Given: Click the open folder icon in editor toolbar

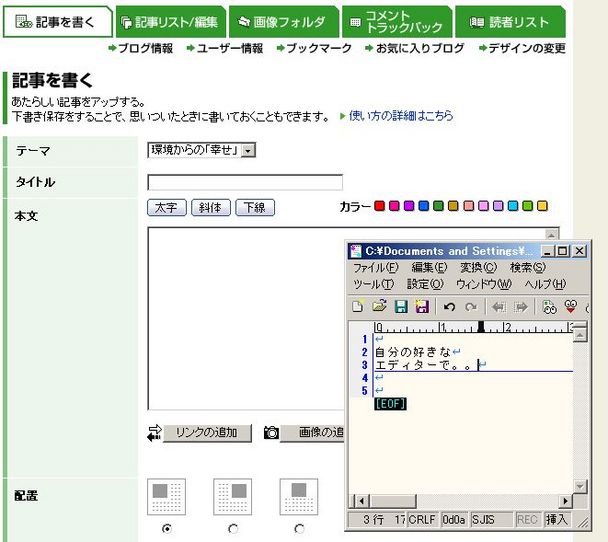Looking at the screenshot, I should [x=380, y=306].
